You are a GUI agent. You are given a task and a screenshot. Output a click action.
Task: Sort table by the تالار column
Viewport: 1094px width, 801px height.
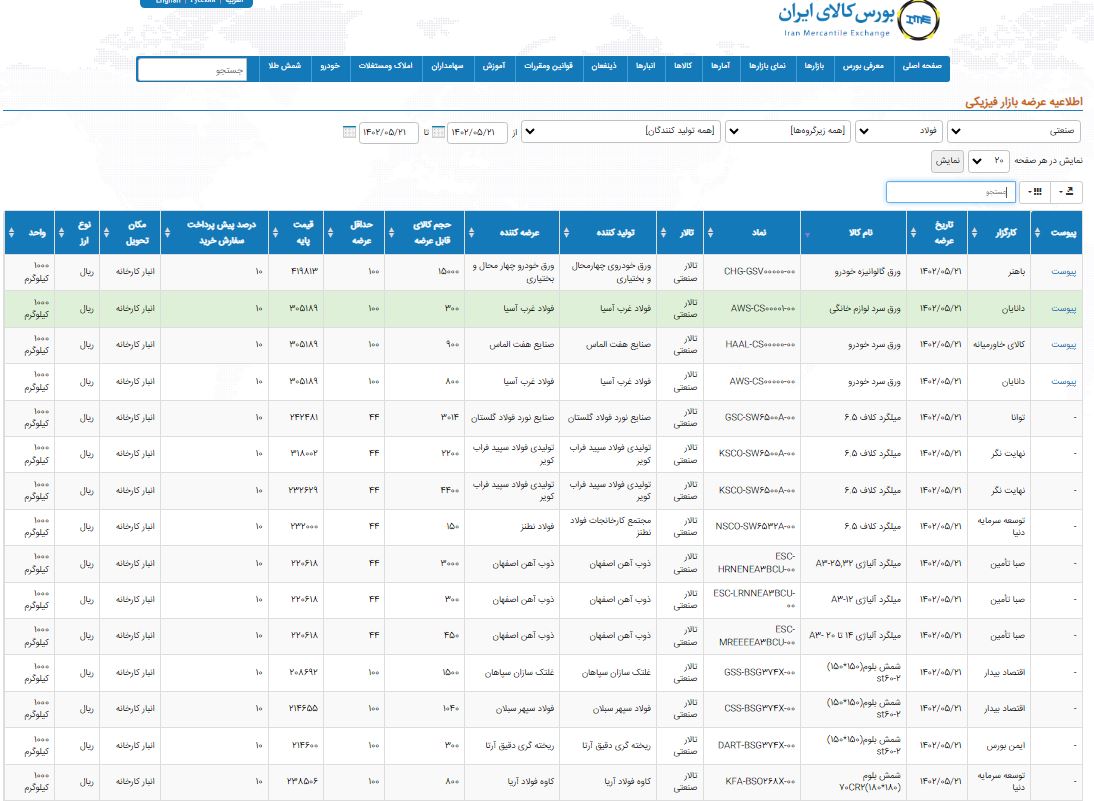pyautogui.click(x=680, y=232)
